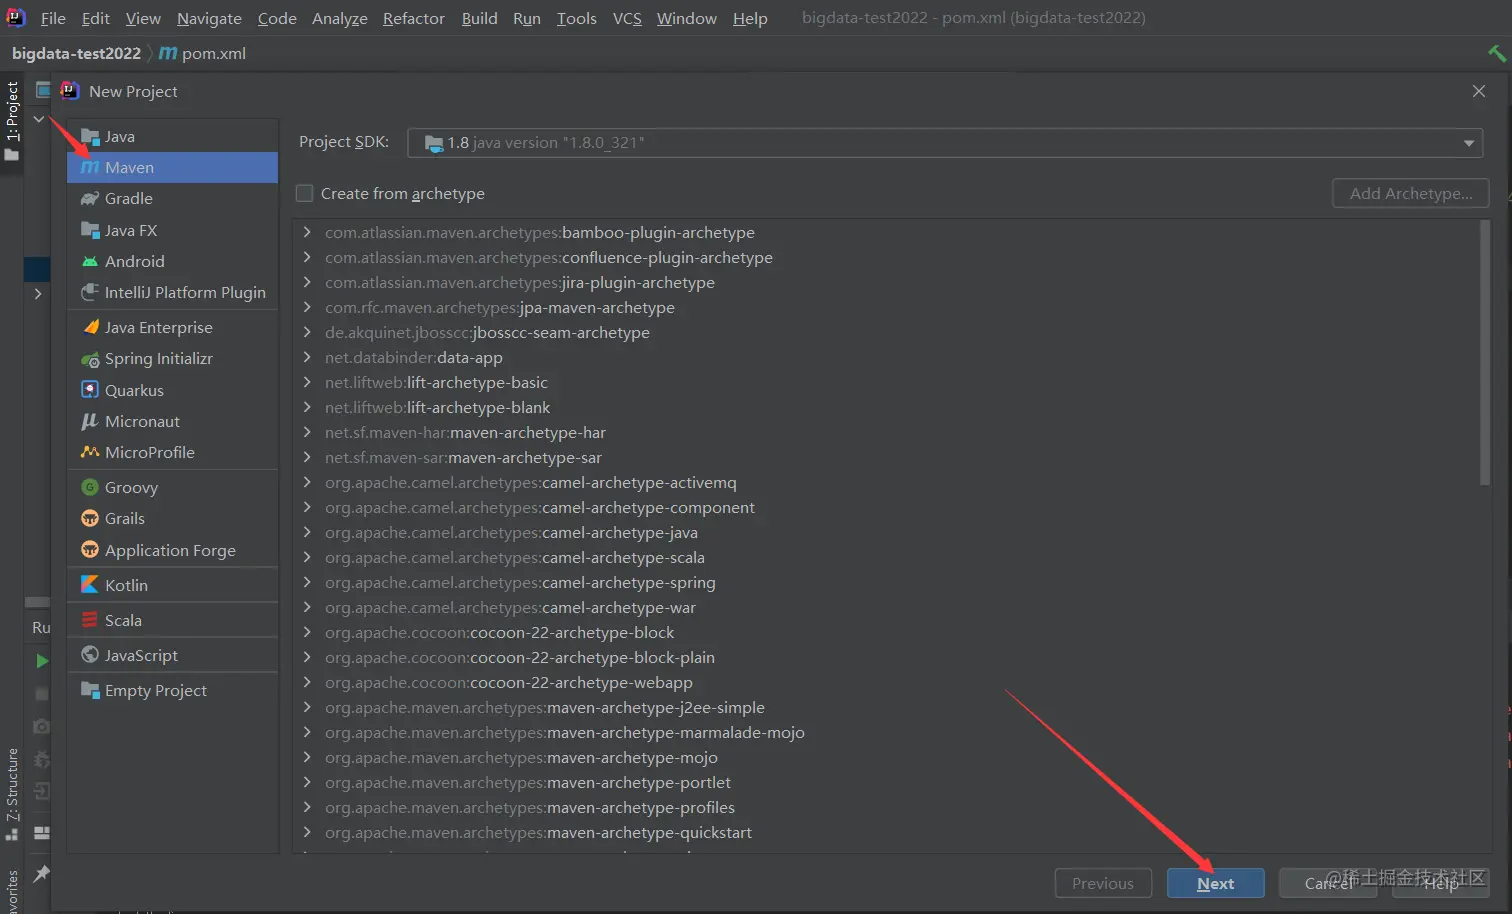Image resolution: width=1512 pixels, height=914 pixels.
Task: Expand jpa-maven-archetype entry
Action: click(x=307, y=307)
